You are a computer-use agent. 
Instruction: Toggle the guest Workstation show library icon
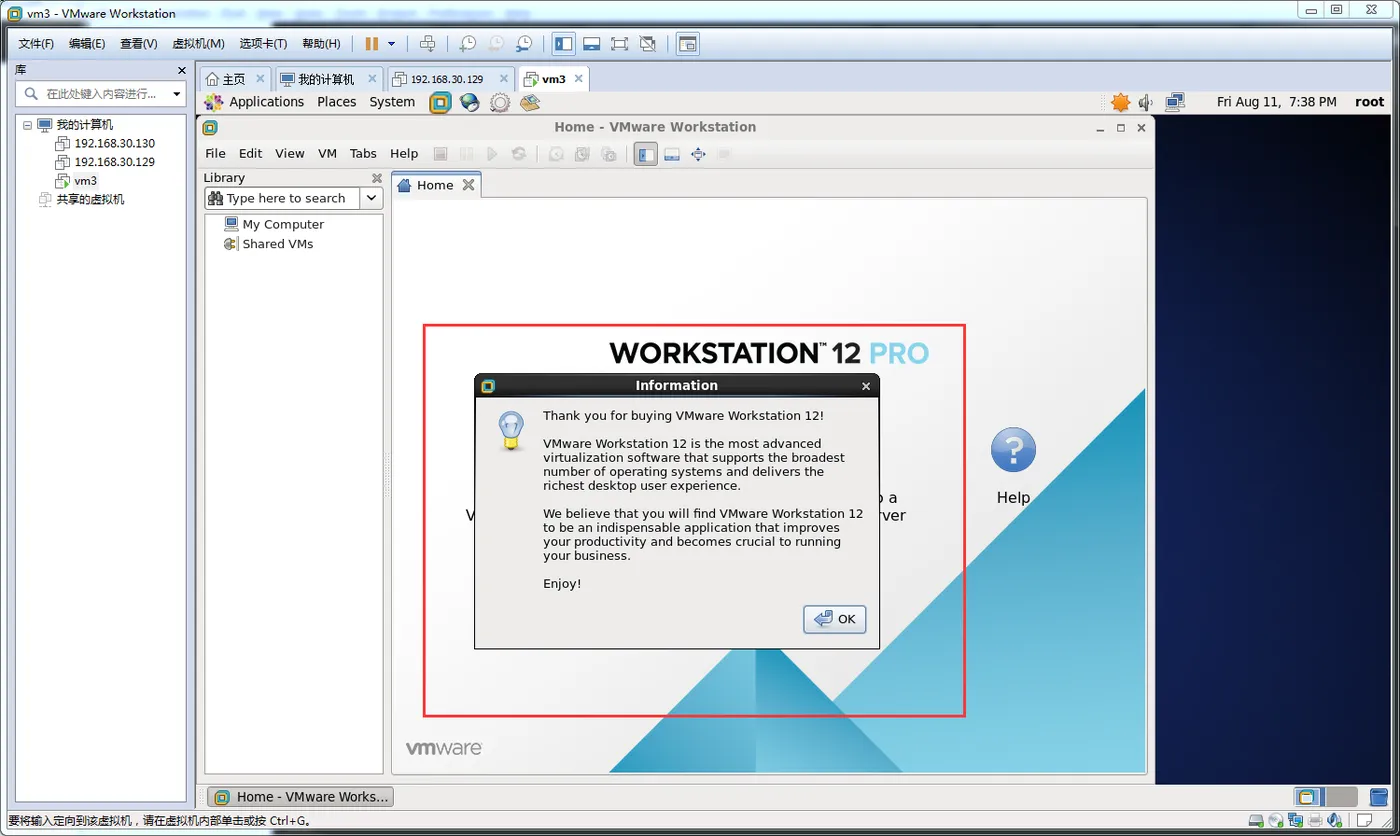point(646,154)
